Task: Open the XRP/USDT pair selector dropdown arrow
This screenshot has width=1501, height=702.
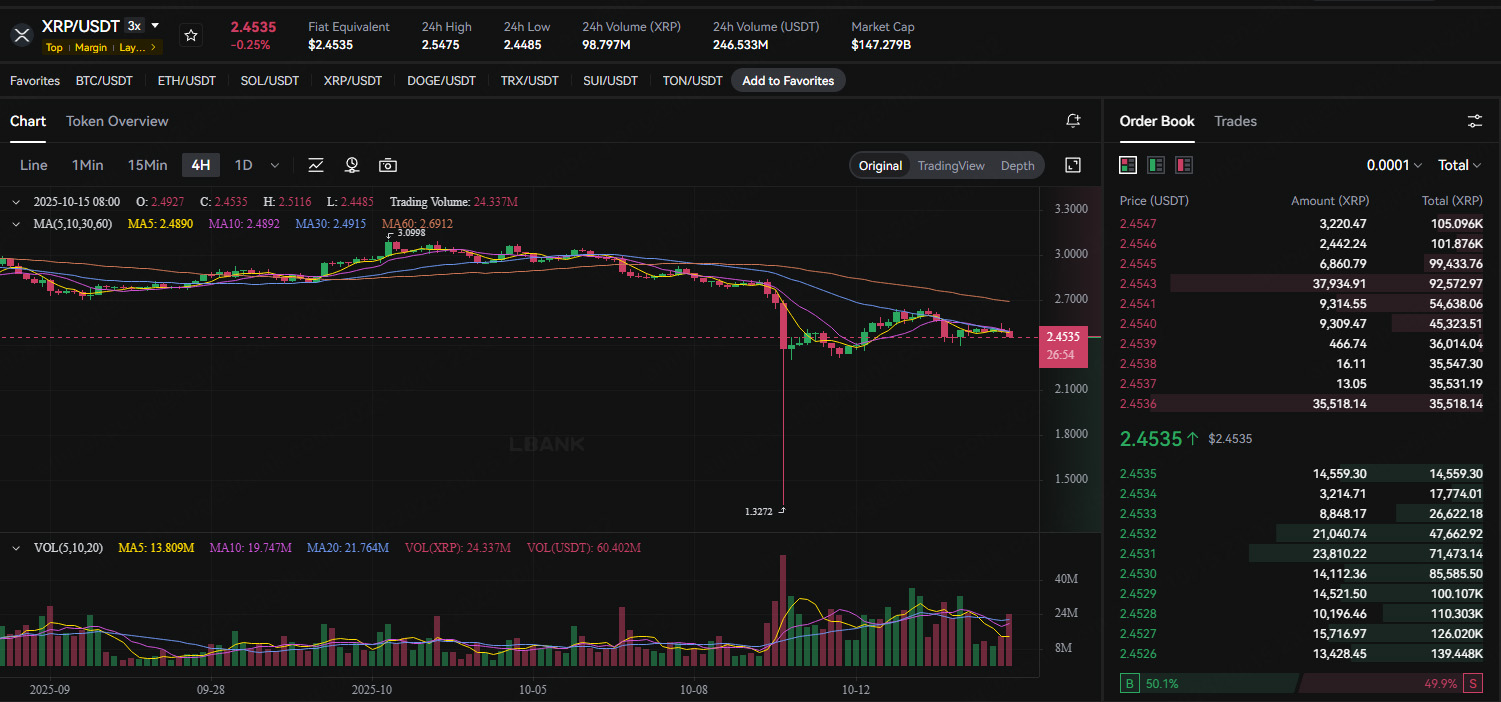Action: 155,25
